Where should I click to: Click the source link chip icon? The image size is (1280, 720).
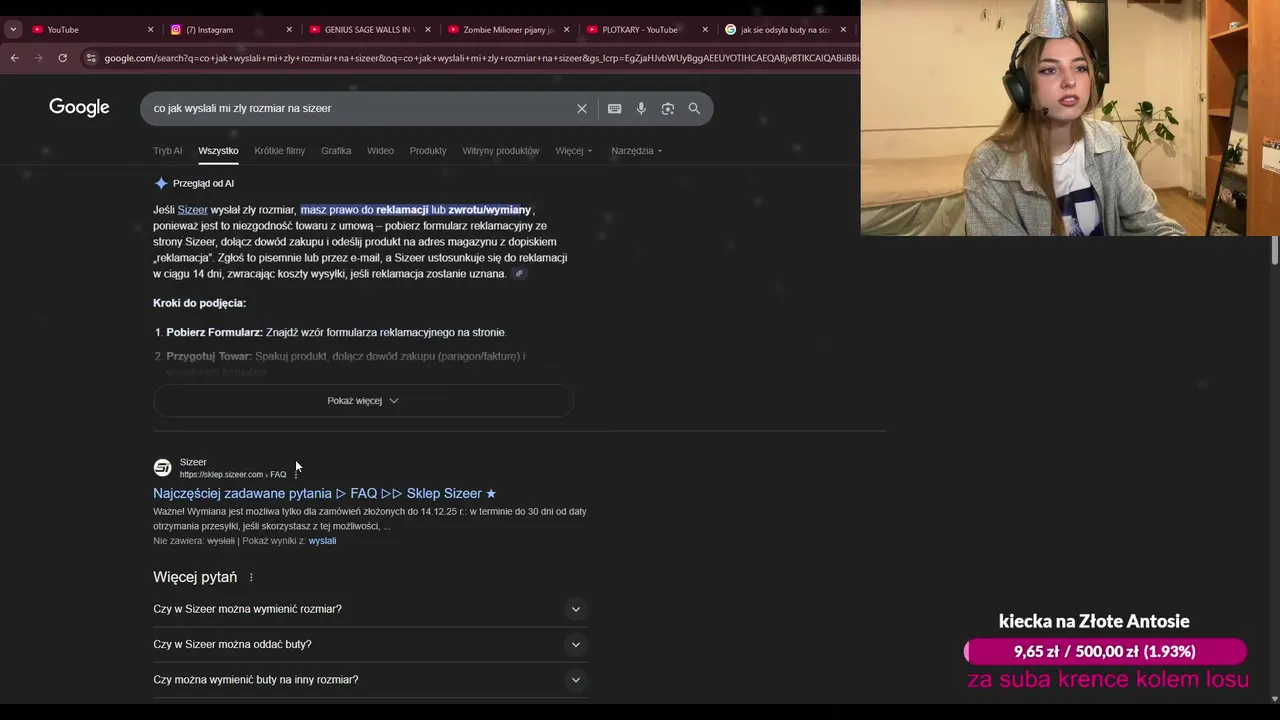coord(519,274)
